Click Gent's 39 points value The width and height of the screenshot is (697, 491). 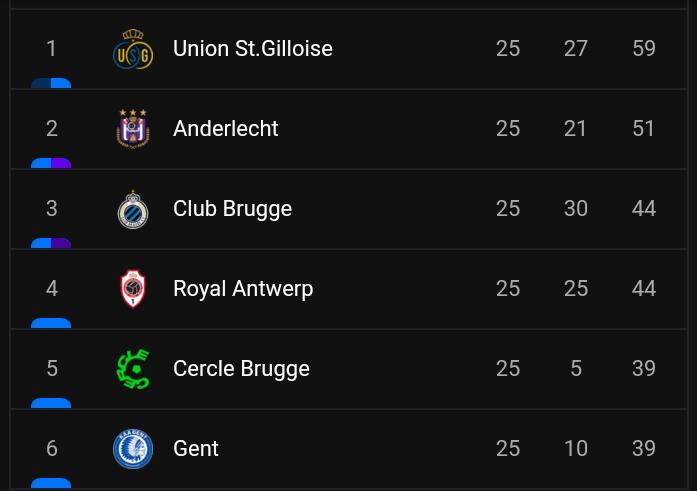pos(644,448)
